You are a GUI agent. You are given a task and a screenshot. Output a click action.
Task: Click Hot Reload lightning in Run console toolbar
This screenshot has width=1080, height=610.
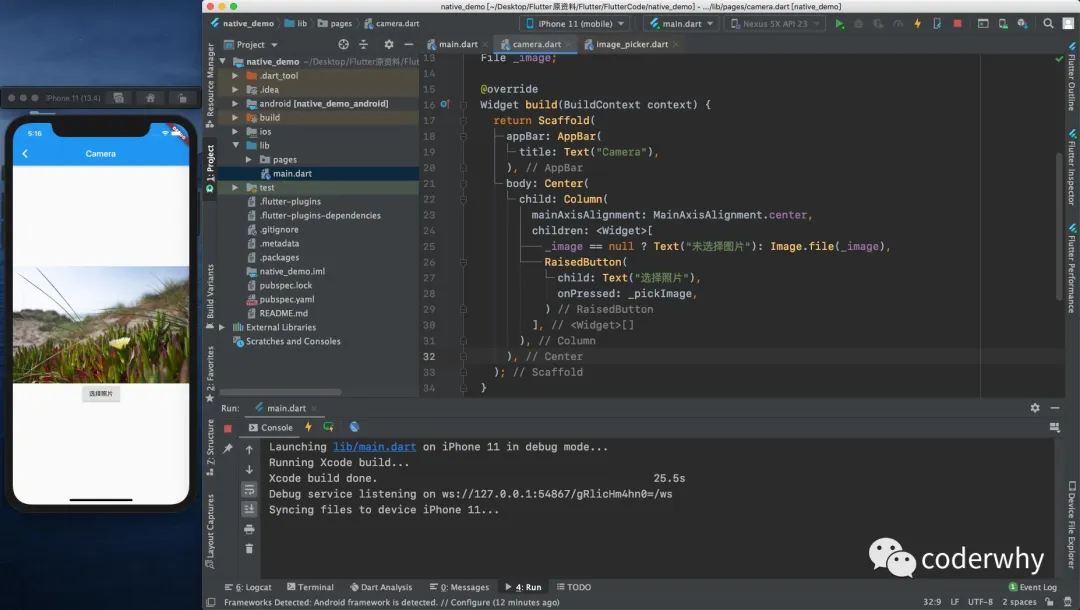click(309, 427)
